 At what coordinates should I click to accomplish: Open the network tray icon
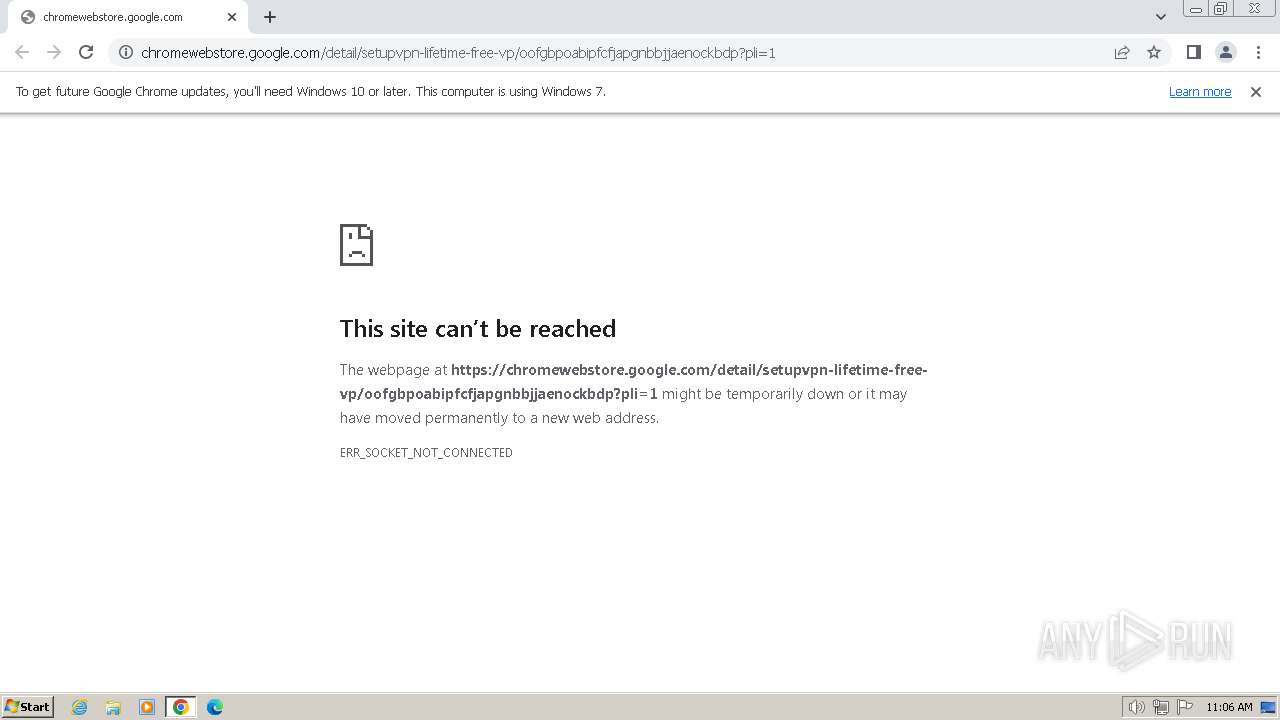[x=1161, y=707]
